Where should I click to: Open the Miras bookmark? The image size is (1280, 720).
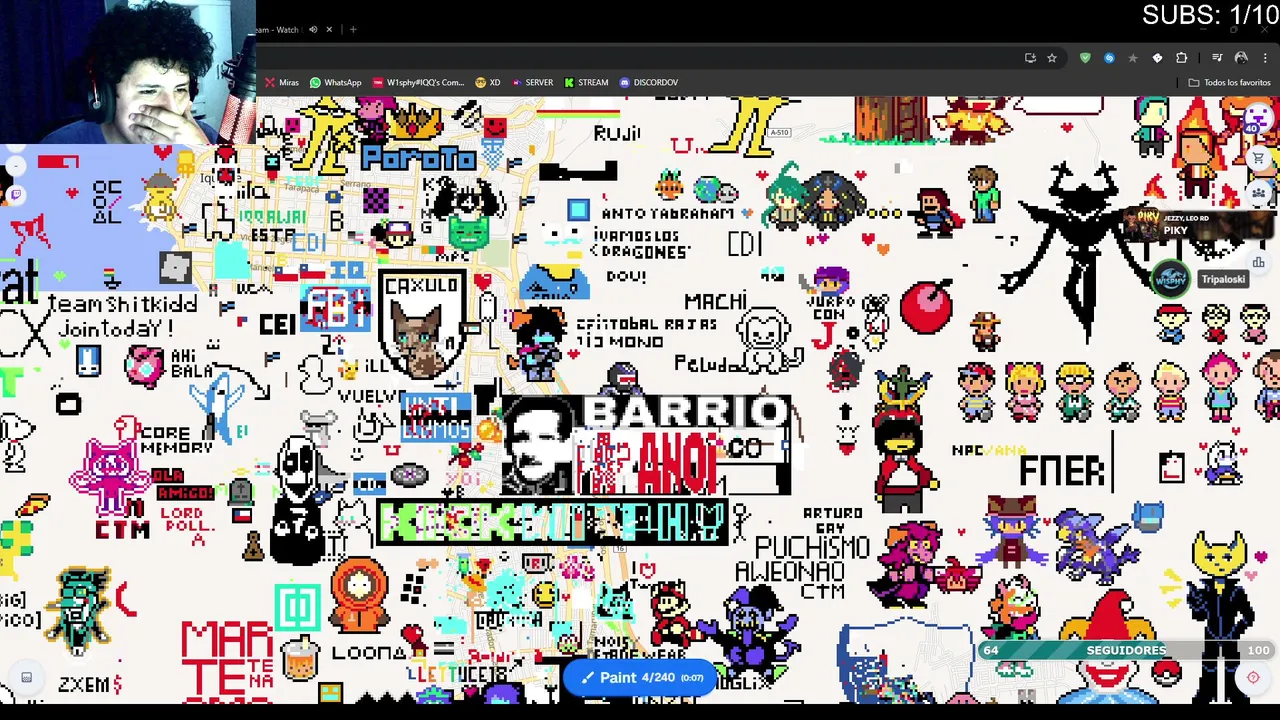tap(281, 82)
